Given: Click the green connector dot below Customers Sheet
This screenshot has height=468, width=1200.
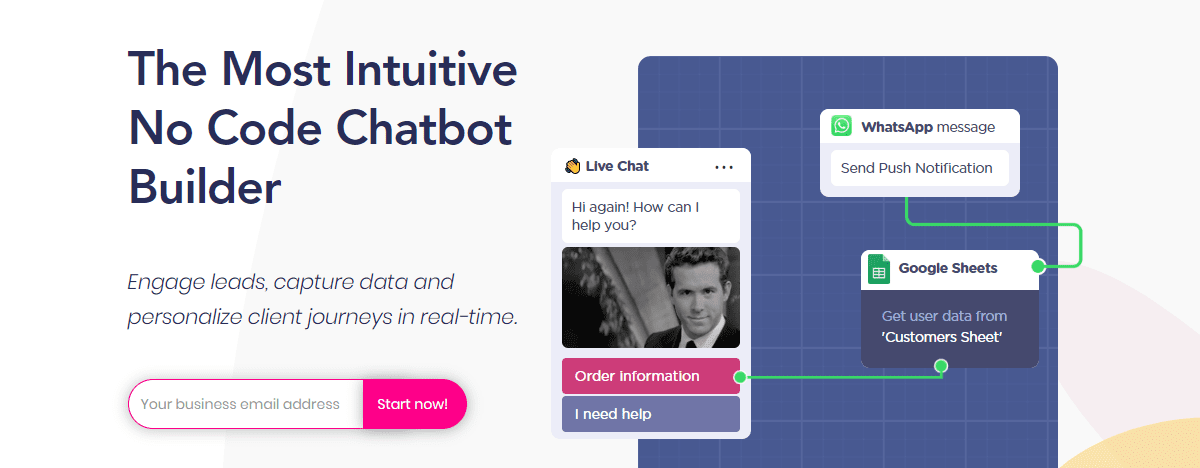Looking at the screenshot, I should click(x=940, y=366).
